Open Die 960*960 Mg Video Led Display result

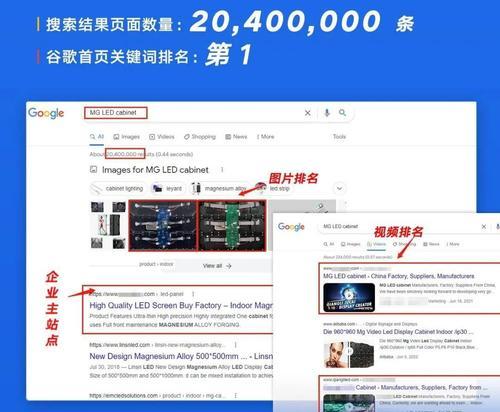pyautogui.click(x=398, y=332)
